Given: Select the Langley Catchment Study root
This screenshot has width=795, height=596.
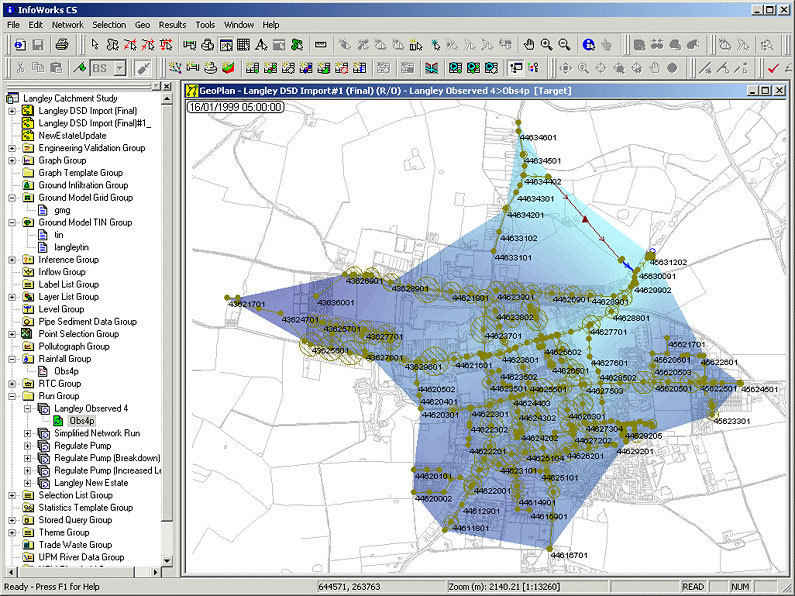Looking at the screenshot, I should 70,98.
